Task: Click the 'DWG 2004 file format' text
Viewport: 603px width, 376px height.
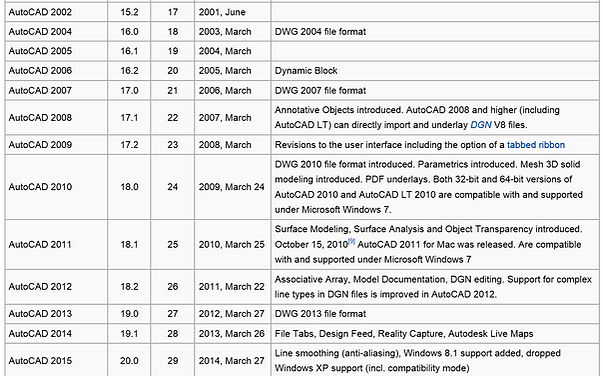Action: [x=320, y=32]
